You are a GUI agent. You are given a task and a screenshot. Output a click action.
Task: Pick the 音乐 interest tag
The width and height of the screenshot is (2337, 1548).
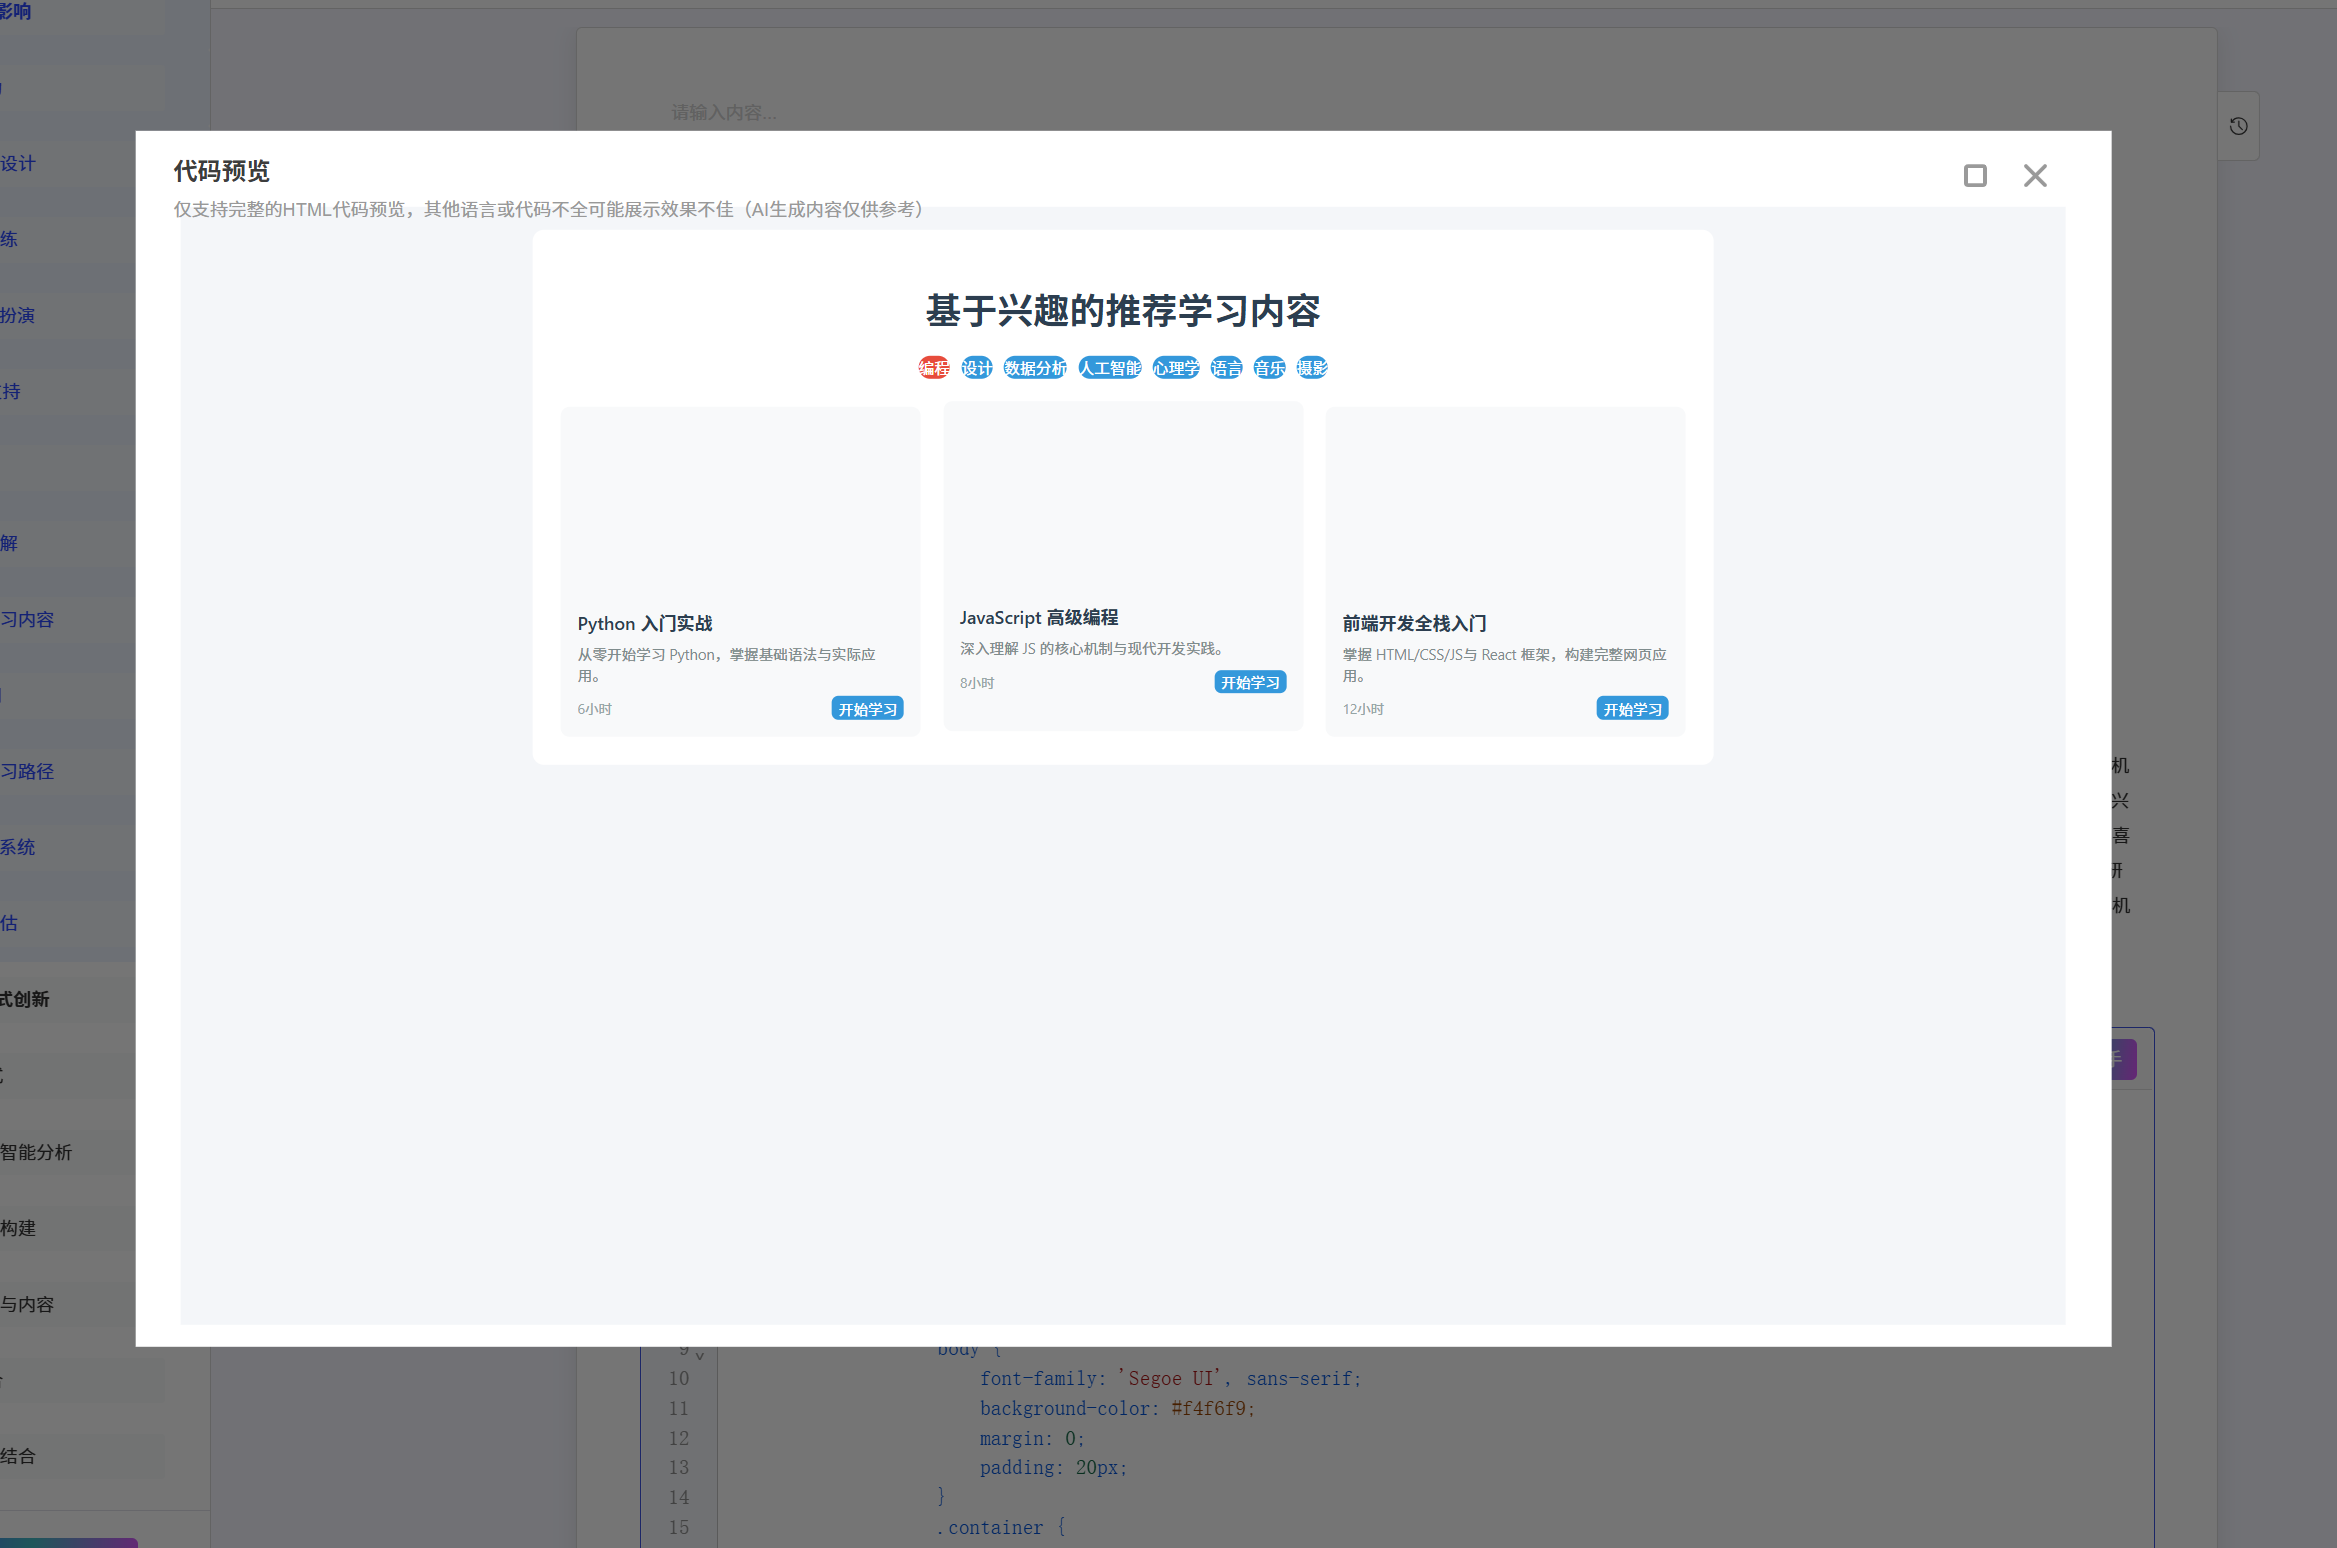[1269, 368]
